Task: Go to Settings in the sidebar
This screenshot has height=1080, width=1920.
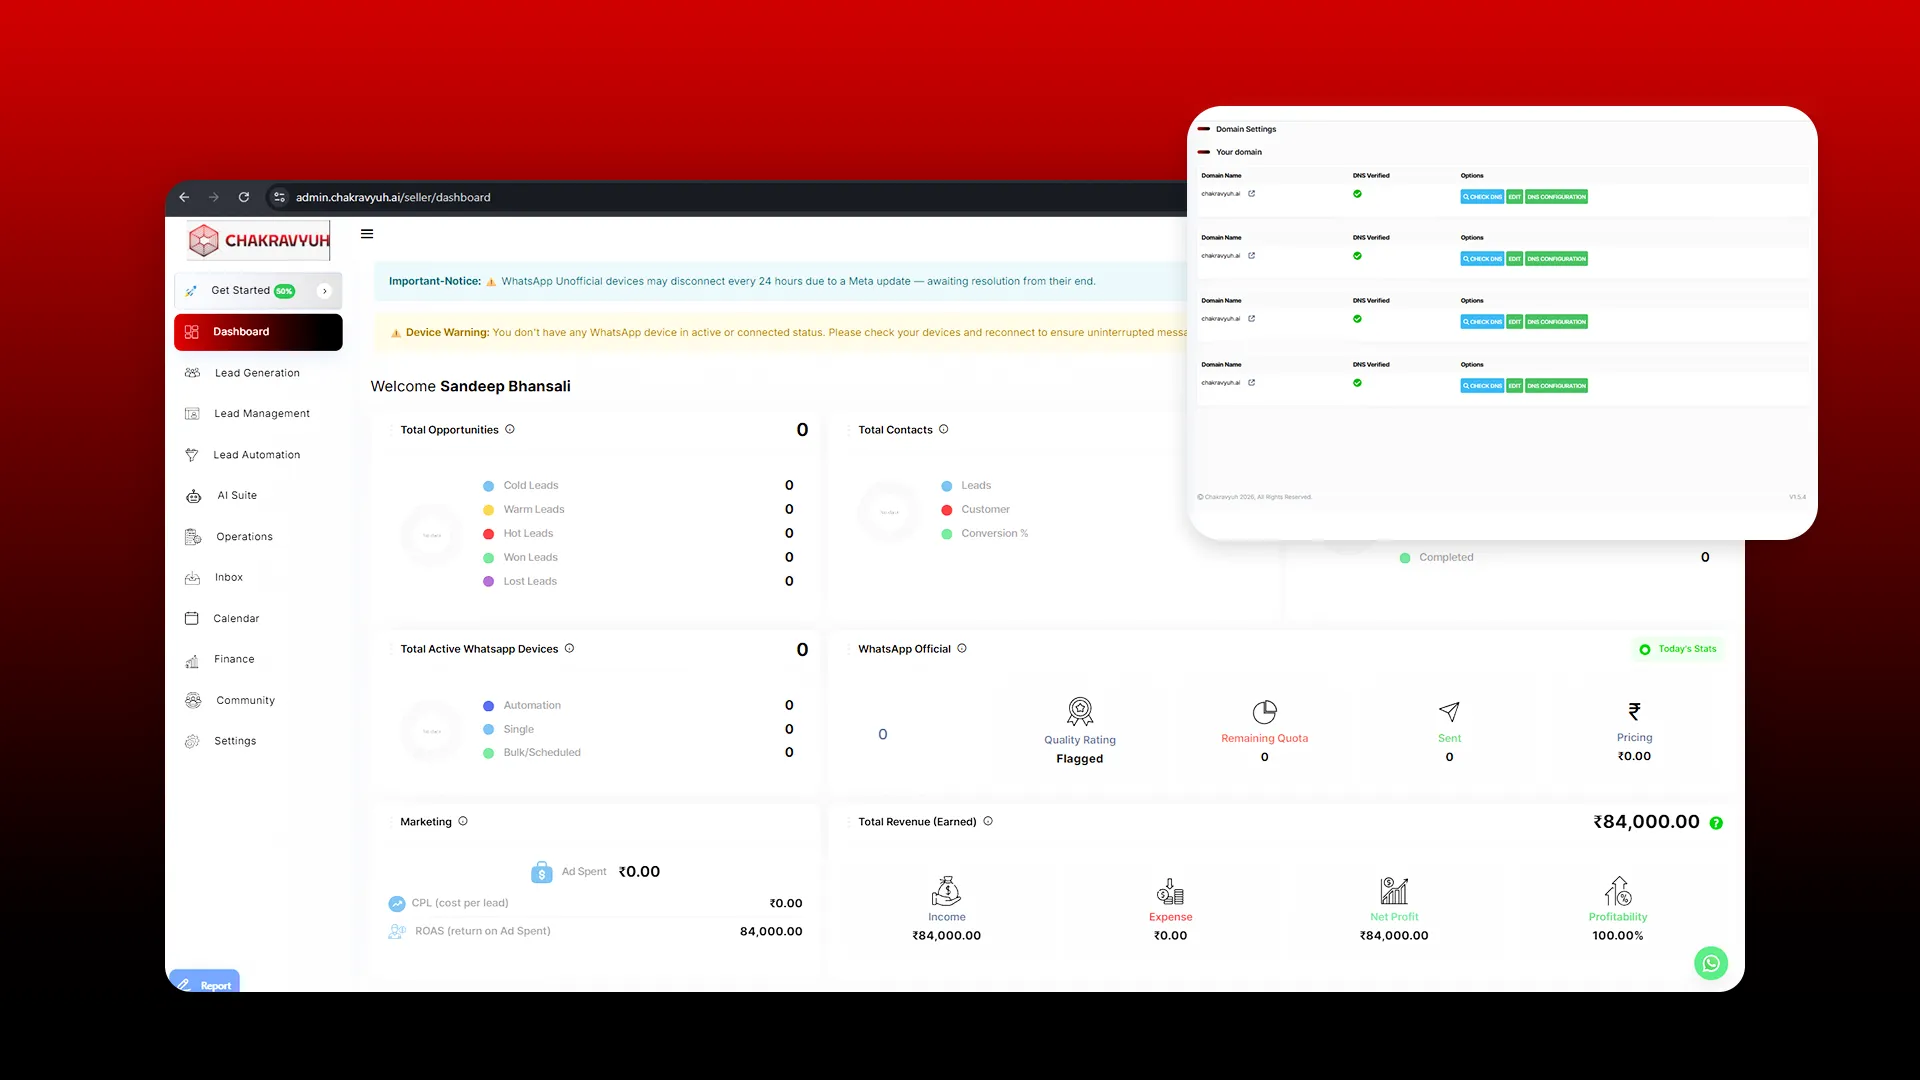Action: pos(235,741)
